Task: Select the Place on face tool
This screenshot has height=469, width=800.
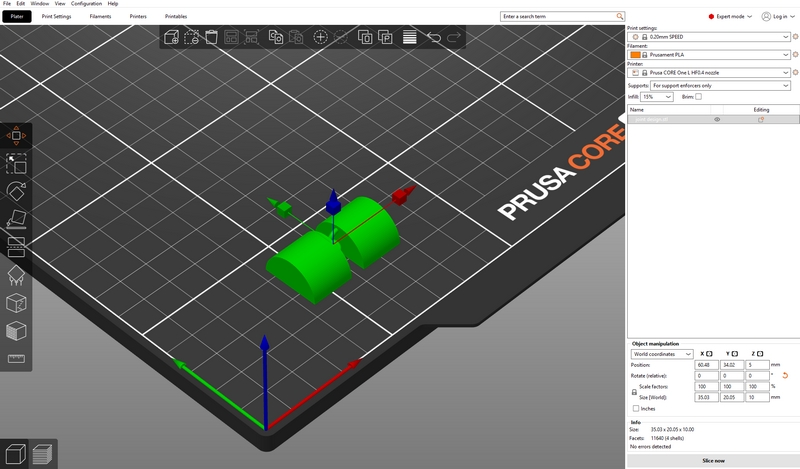Action: coord(16,219)
